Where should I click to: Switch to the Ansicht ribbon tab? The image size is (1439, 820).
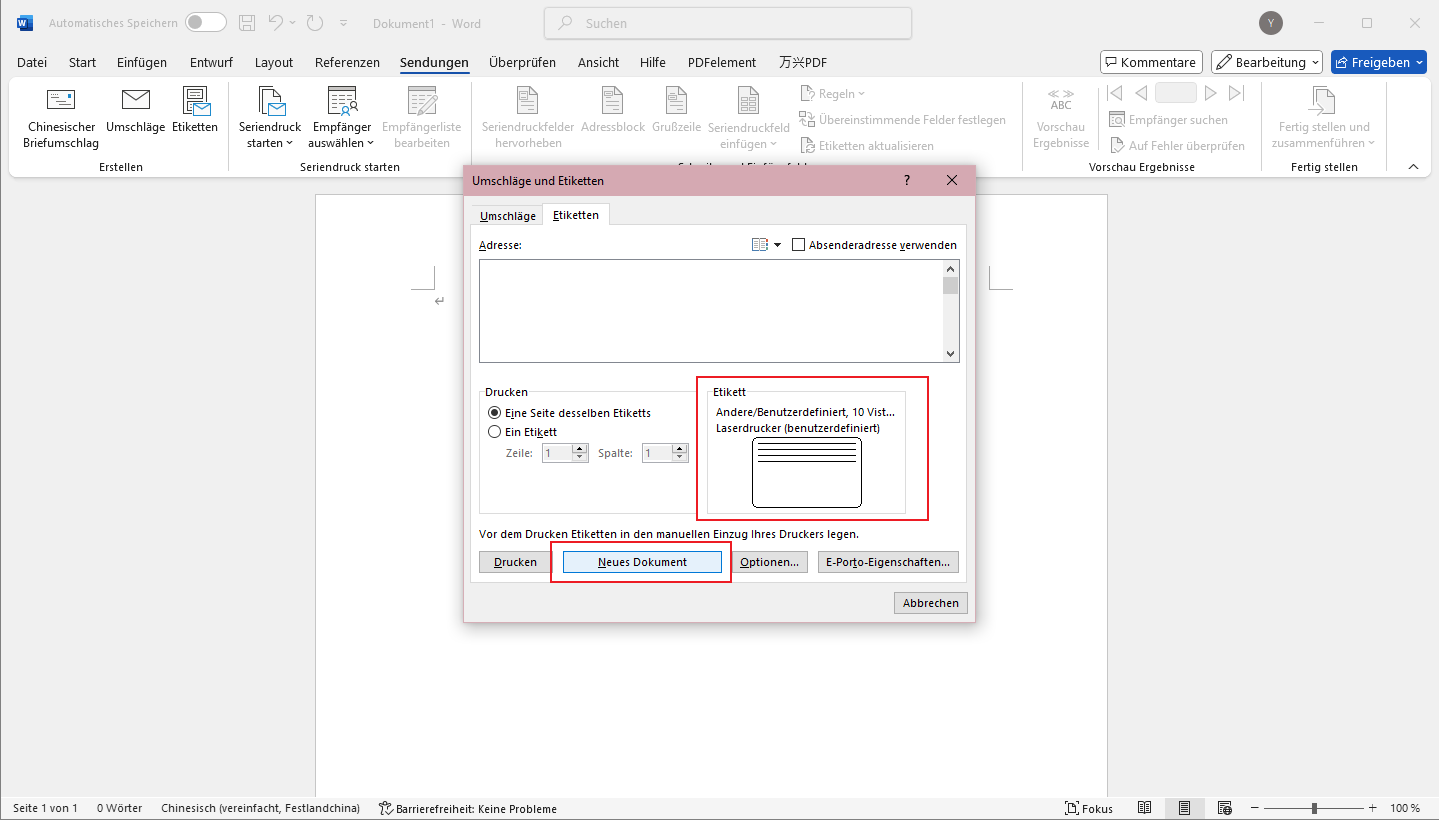[x=598, y=62]
